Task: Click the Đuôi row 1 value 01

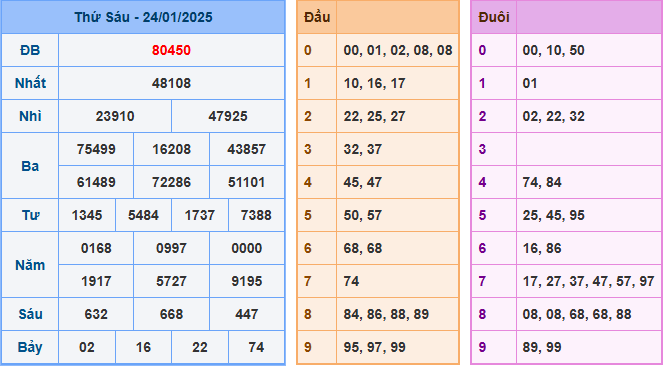Action: (530, 83)
